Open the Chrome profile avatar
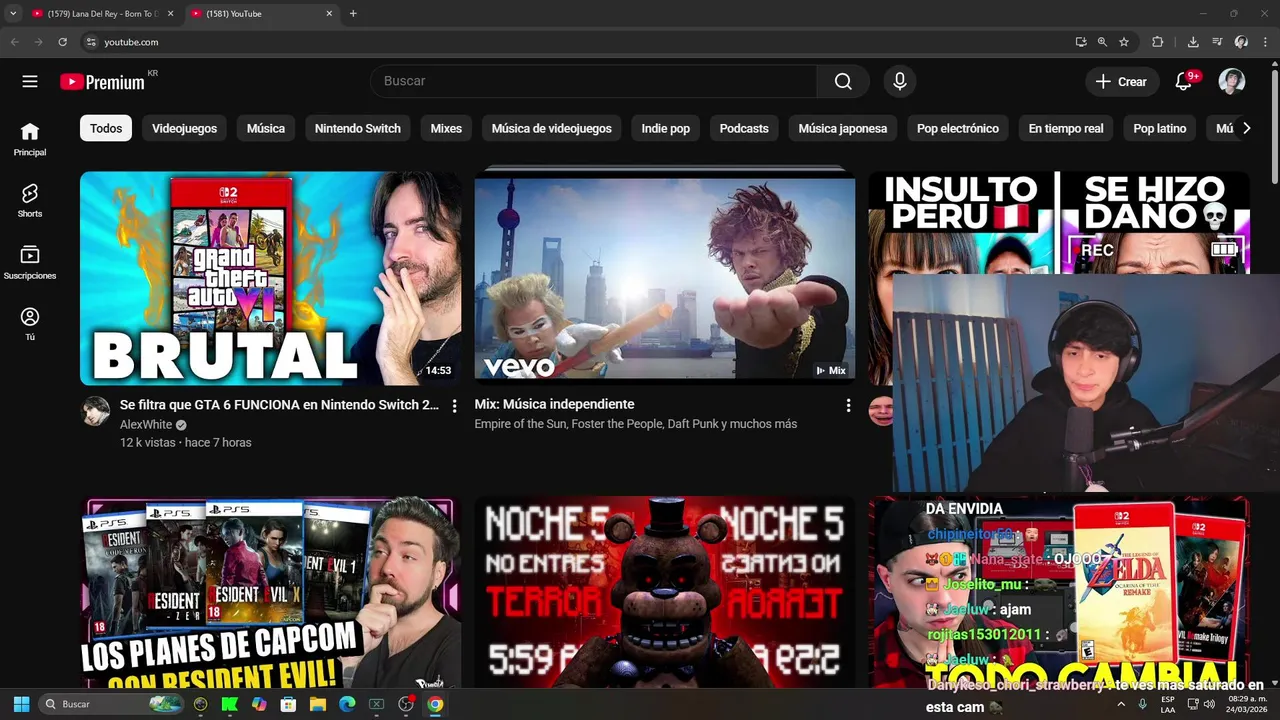Image resolution: width=1280 pixels, height=720 pixels. coord(1241,42)
